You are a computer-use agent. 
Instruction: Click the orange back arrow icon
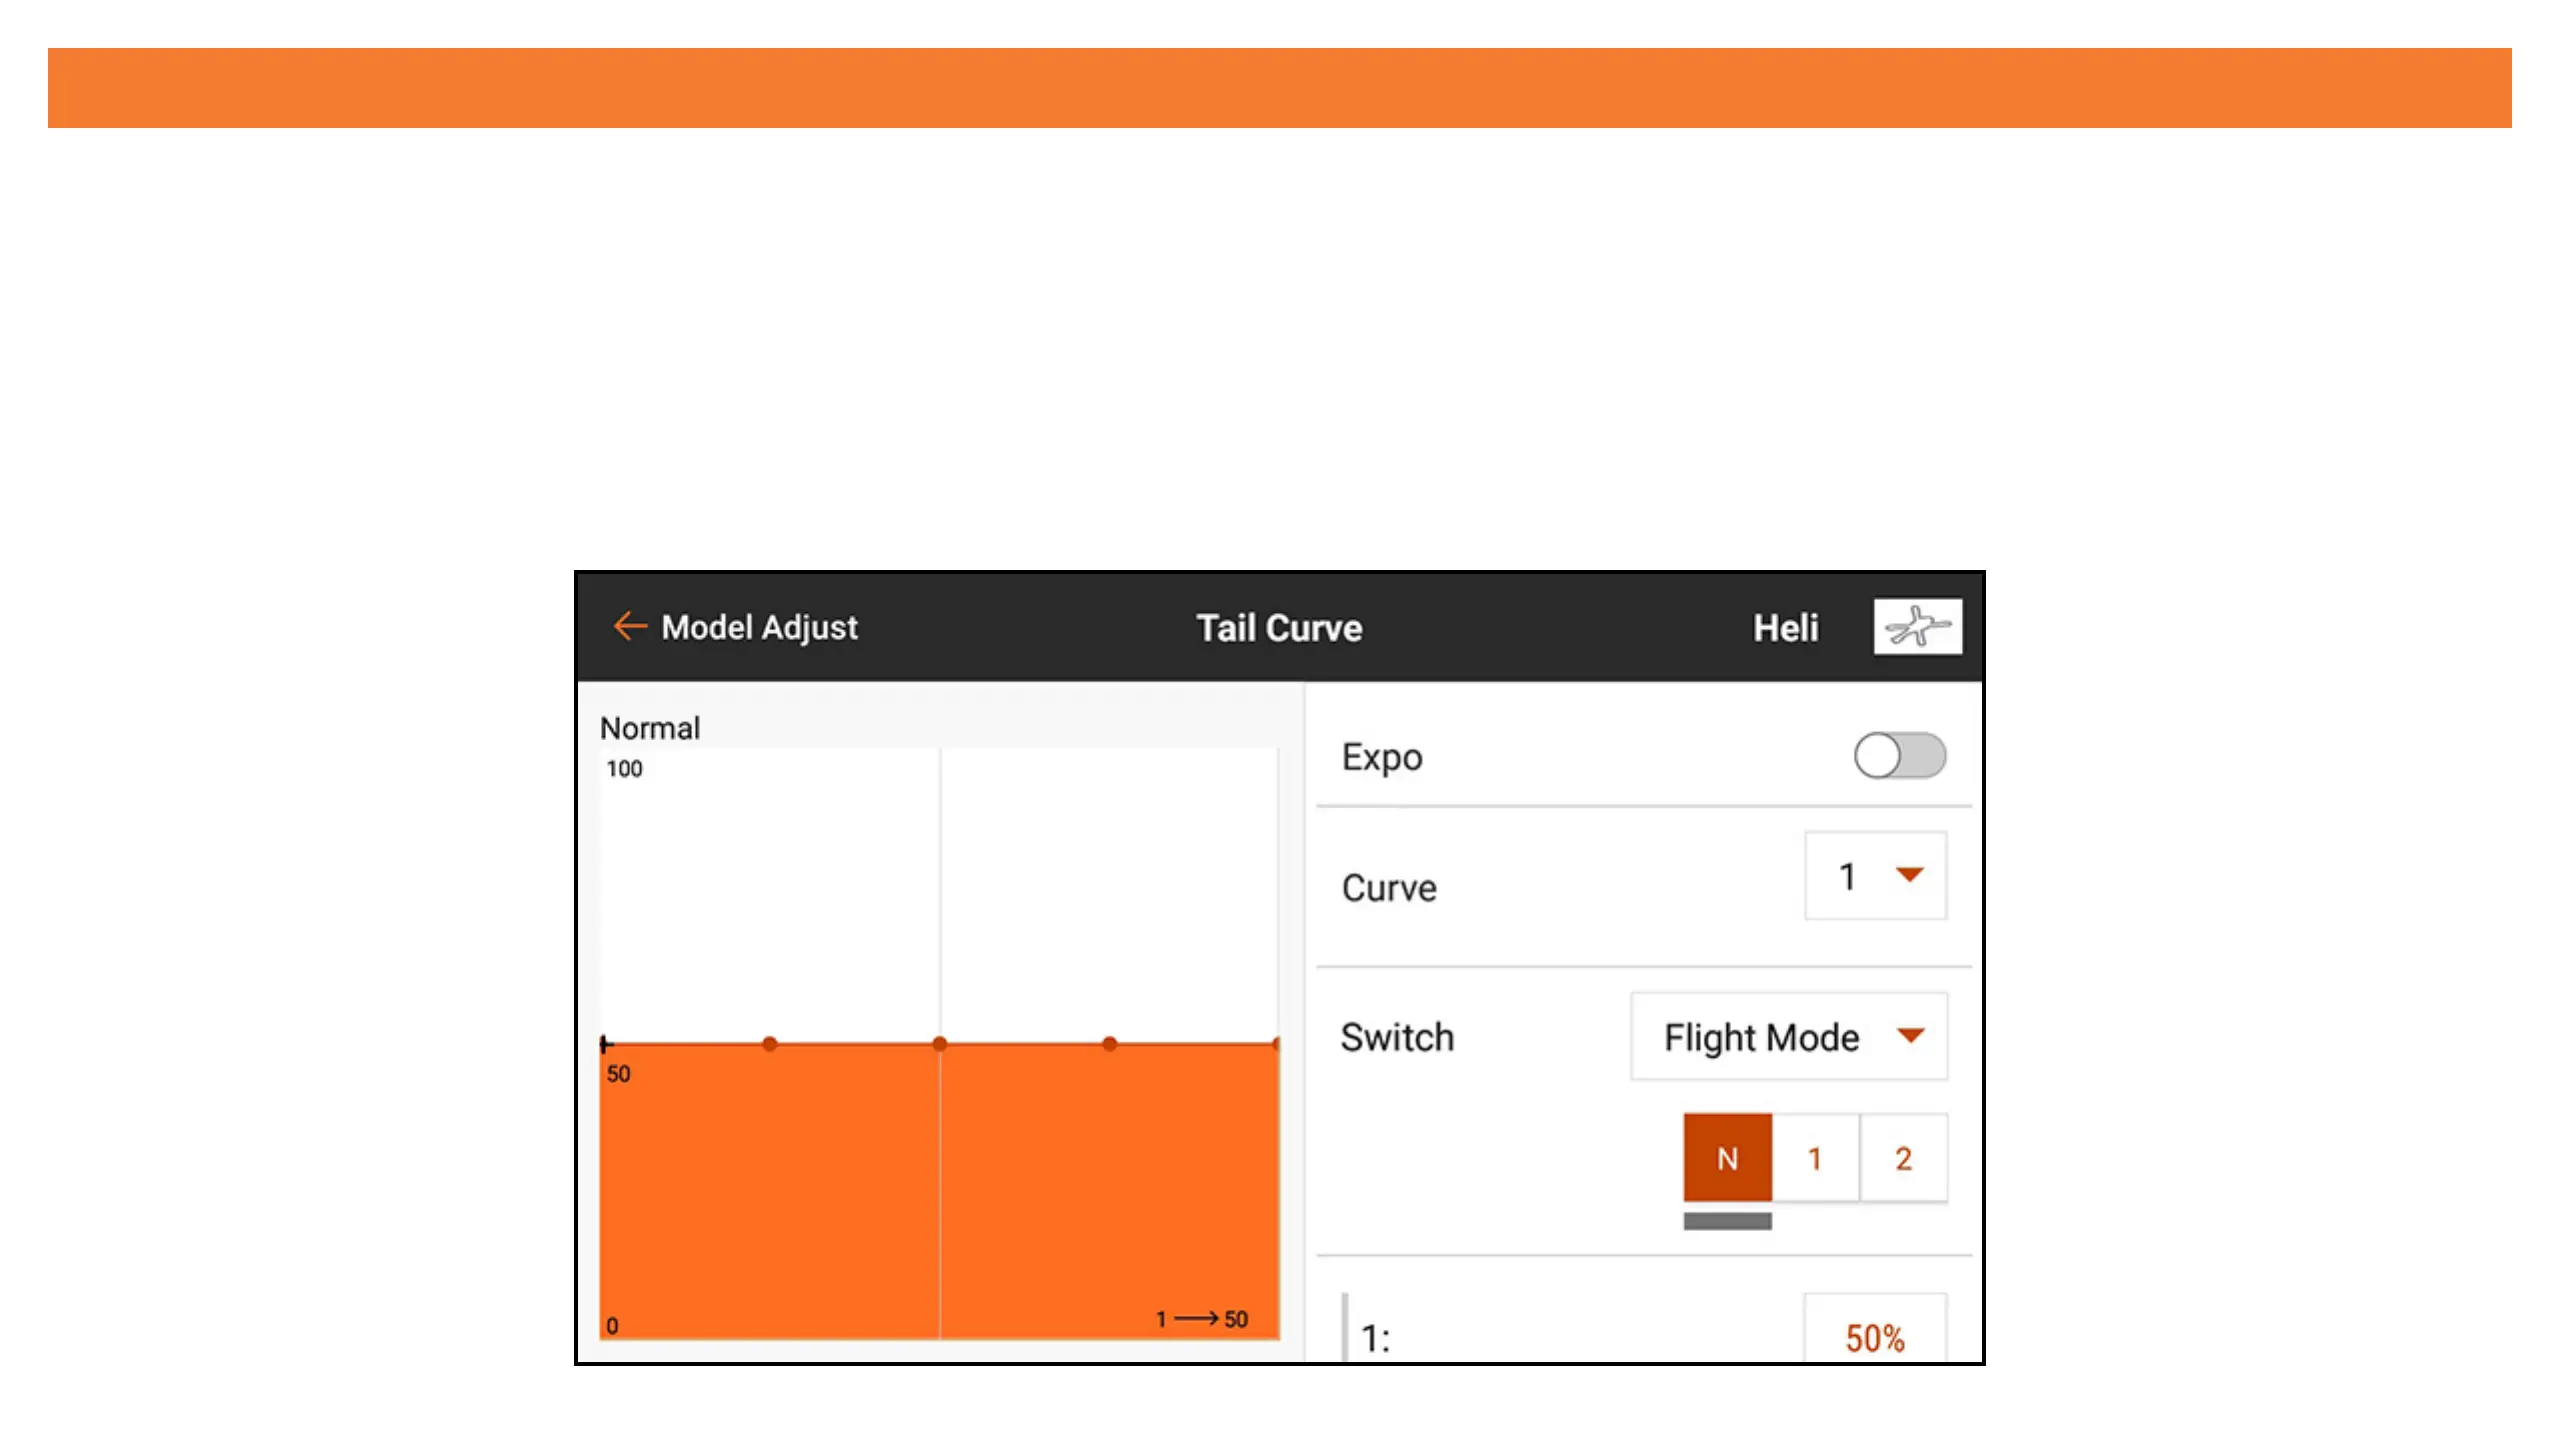pyautogui.click(x=629, y=626)
